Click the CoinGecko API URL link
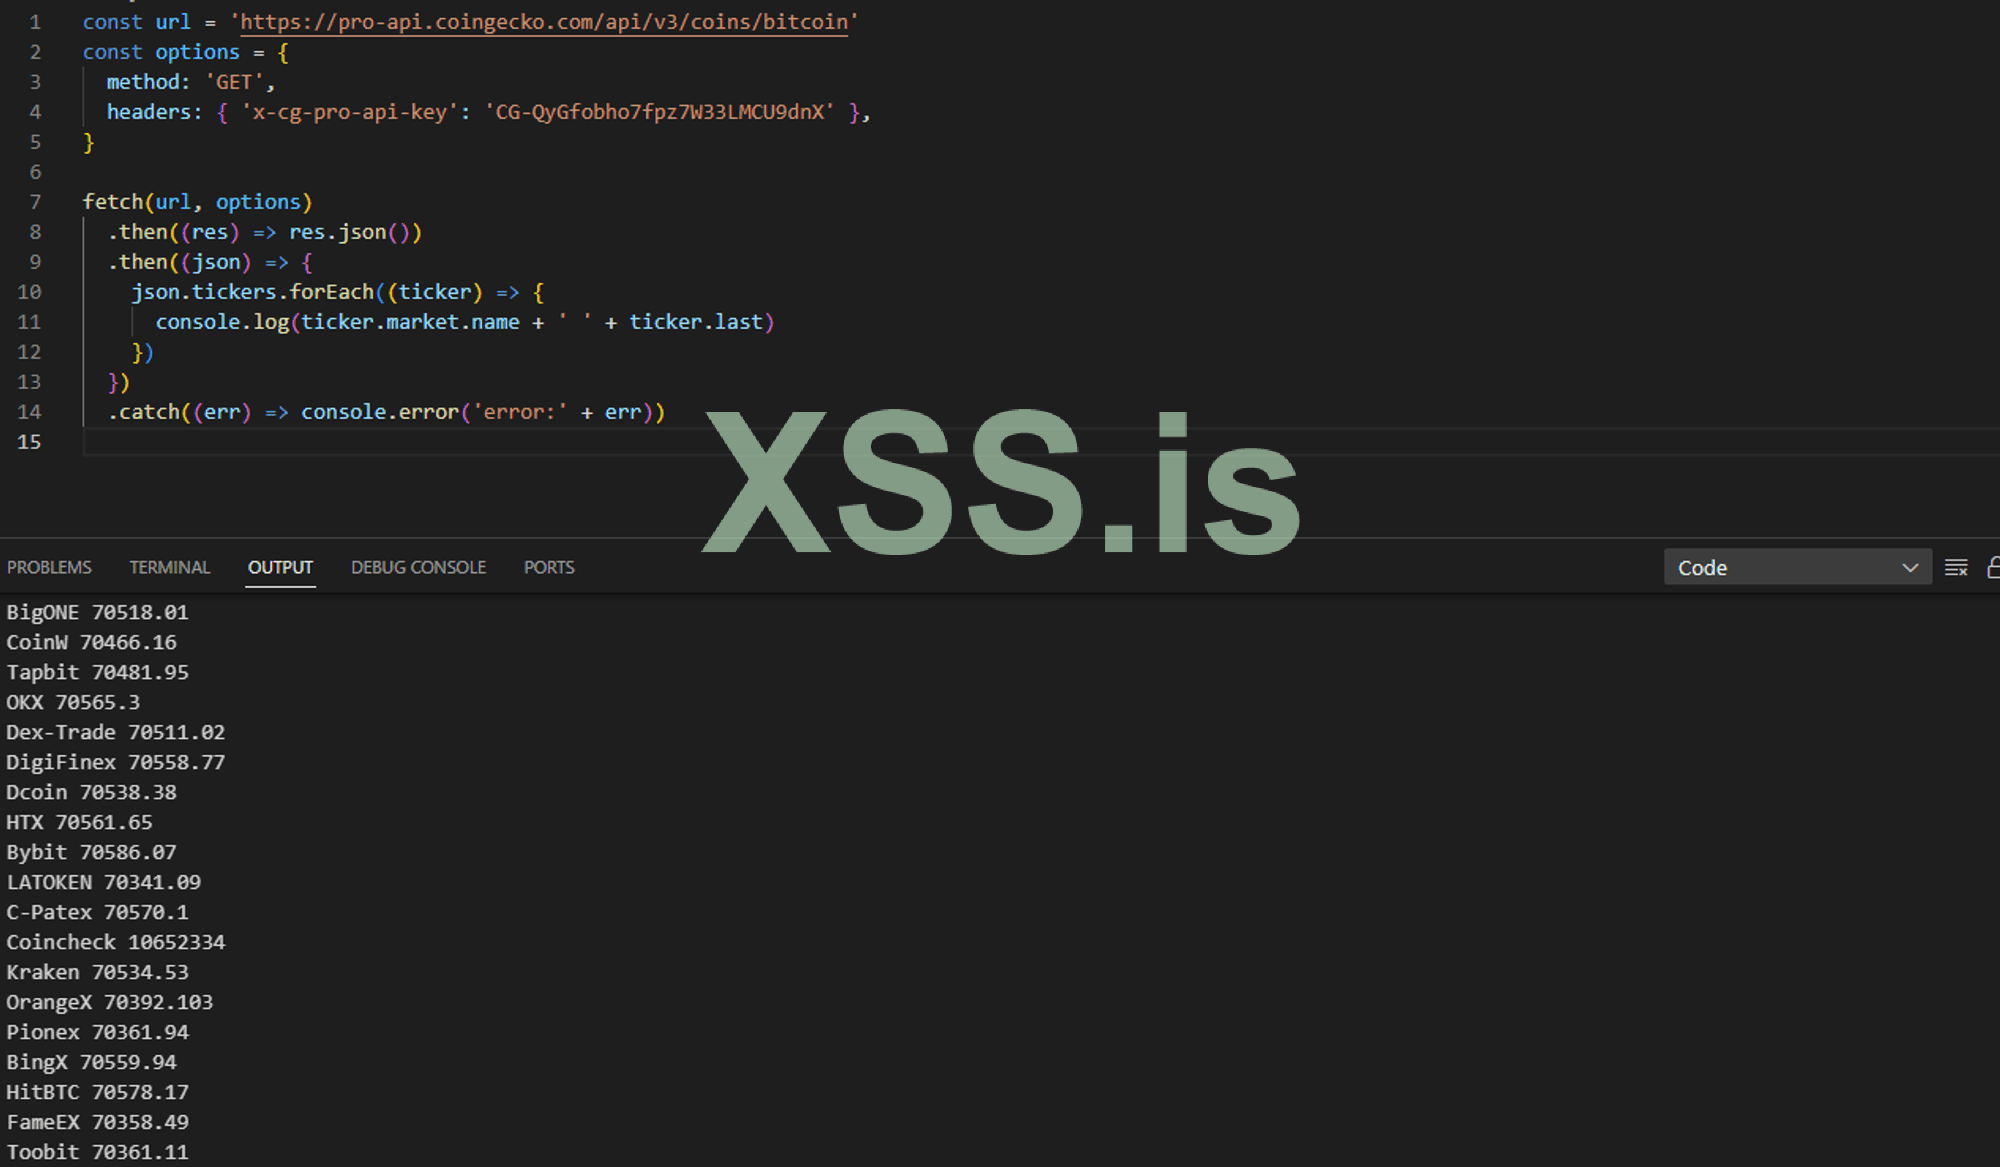 (x=544, y=22)
